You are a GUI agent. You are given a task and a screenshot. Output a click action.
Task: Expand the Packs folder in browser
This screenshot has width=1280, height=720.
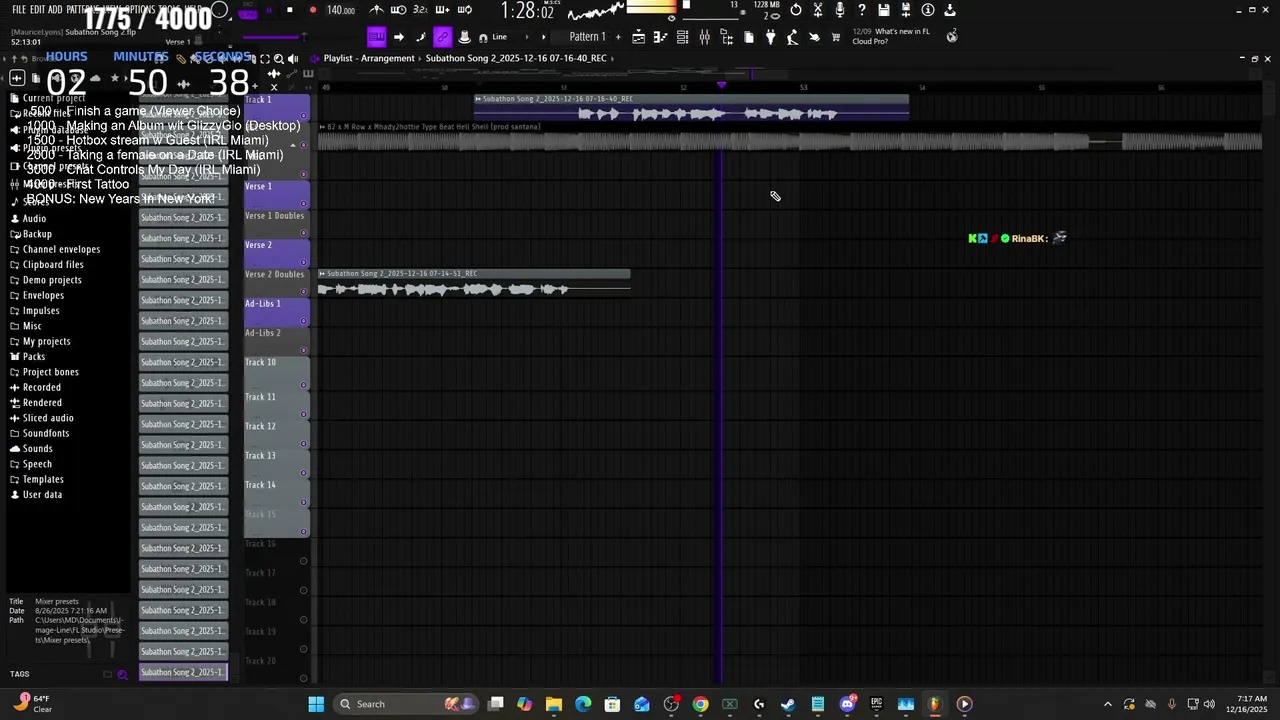click(x=34, y=356)
